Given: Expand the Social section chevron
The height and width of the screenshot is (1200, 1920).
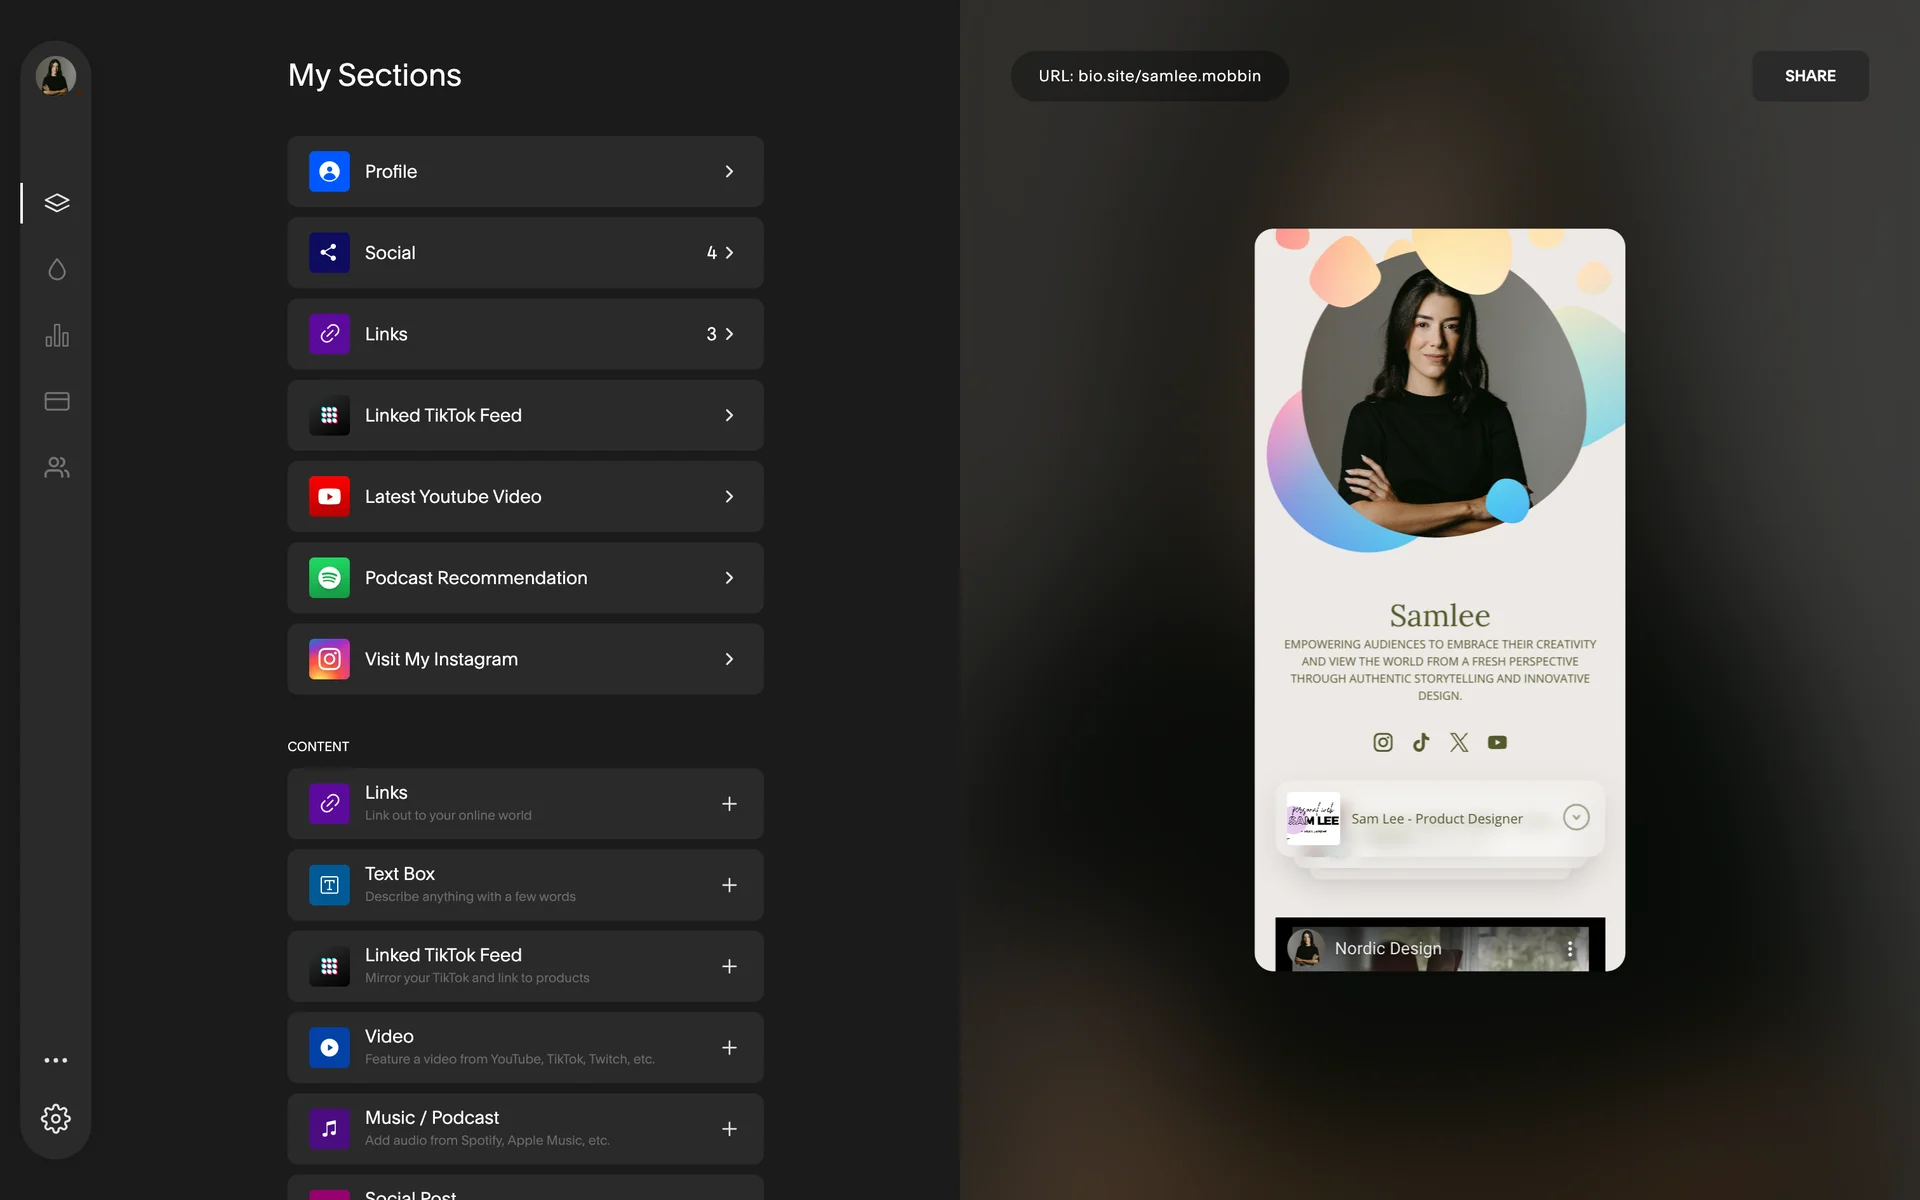Looking at the screenshot, I should click(729, 253).
